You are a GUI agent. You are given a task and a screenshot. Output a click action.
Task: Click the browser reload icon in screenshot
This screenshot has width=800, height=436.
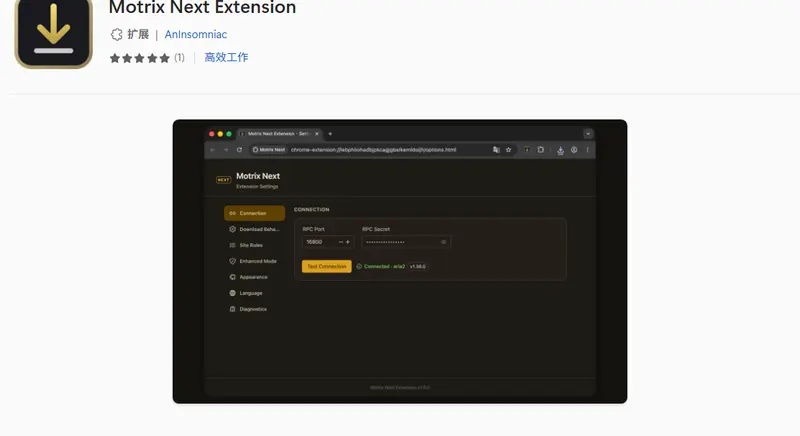click(x=239, y=150)
